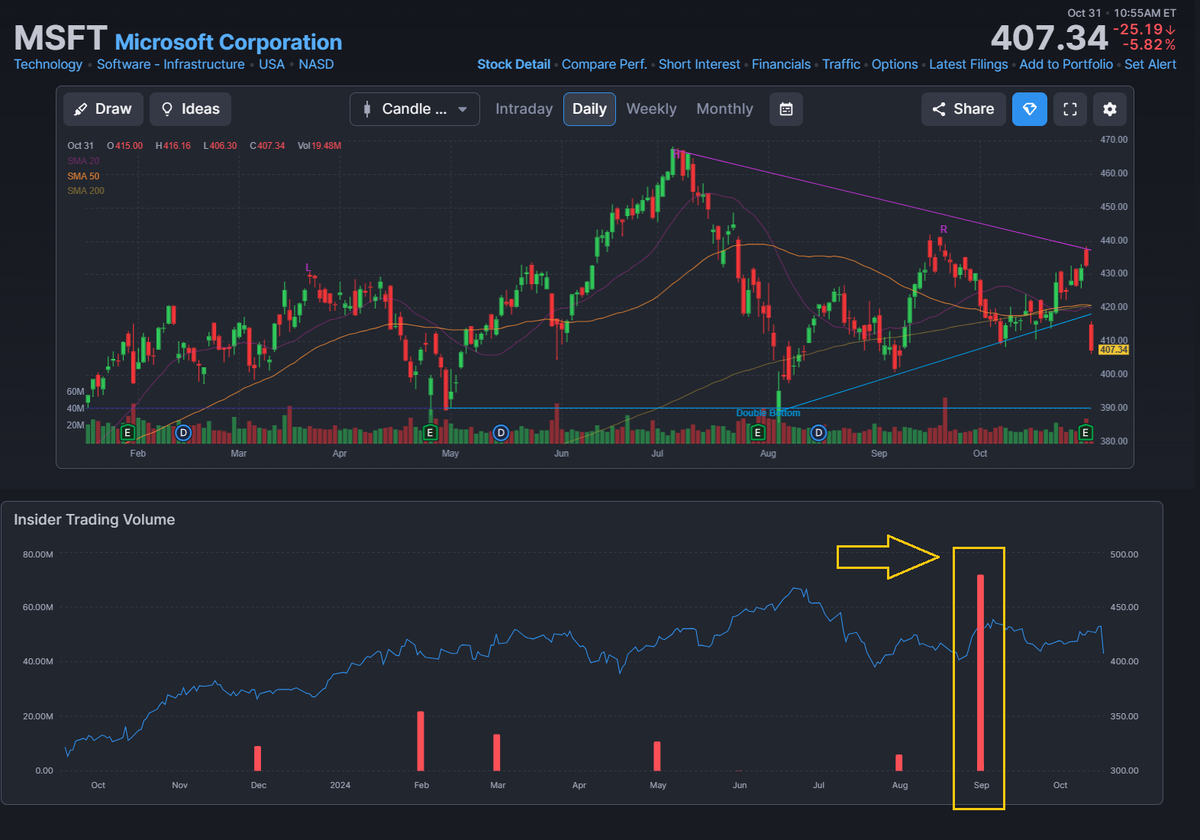Image resolution: width=1200 pixels, height=840 pixels.
Task: Click the SMA 20 indicator label
Action: 82,160
